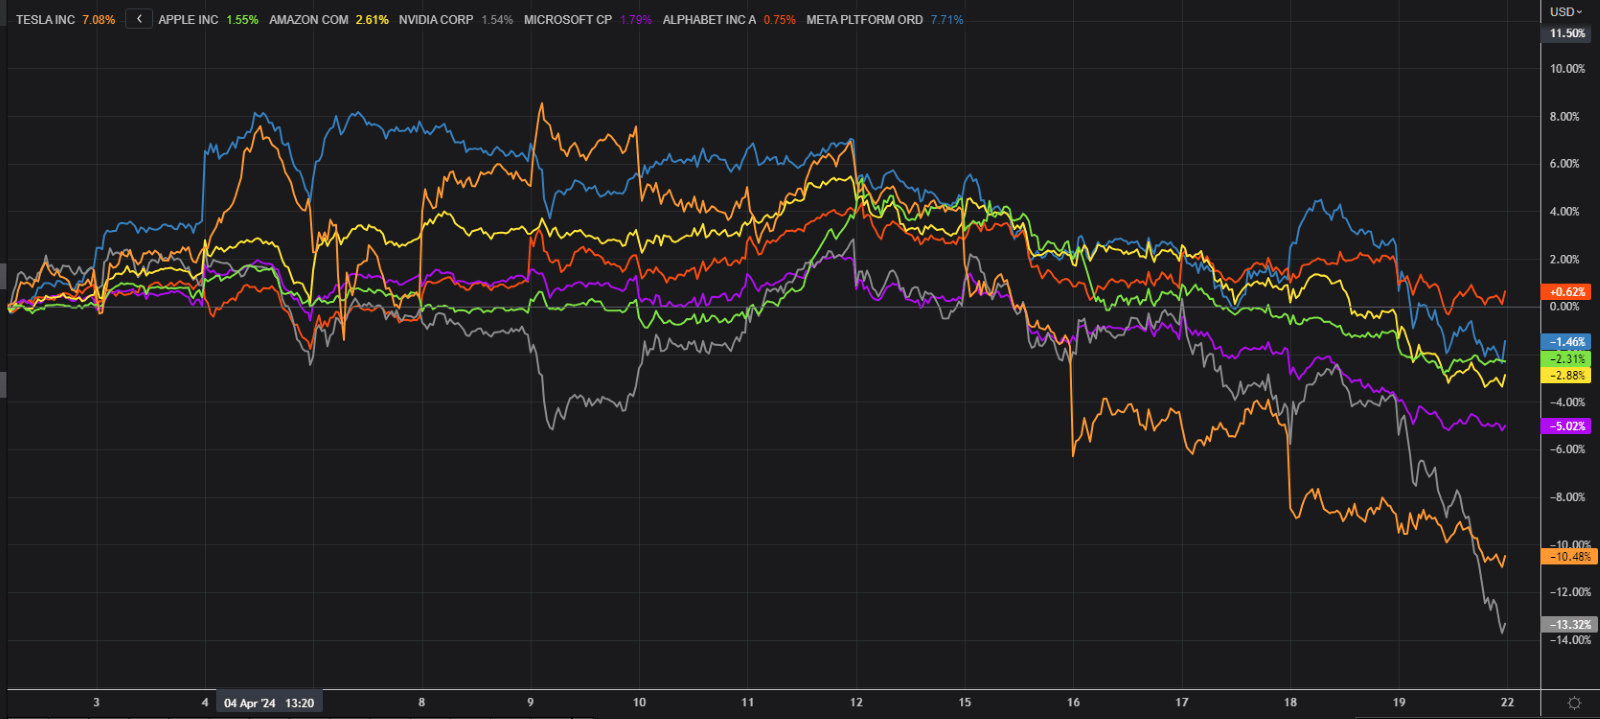Click date 15 on the time axis
This screenshot has width=1600, height=719.
click(964, 702)
